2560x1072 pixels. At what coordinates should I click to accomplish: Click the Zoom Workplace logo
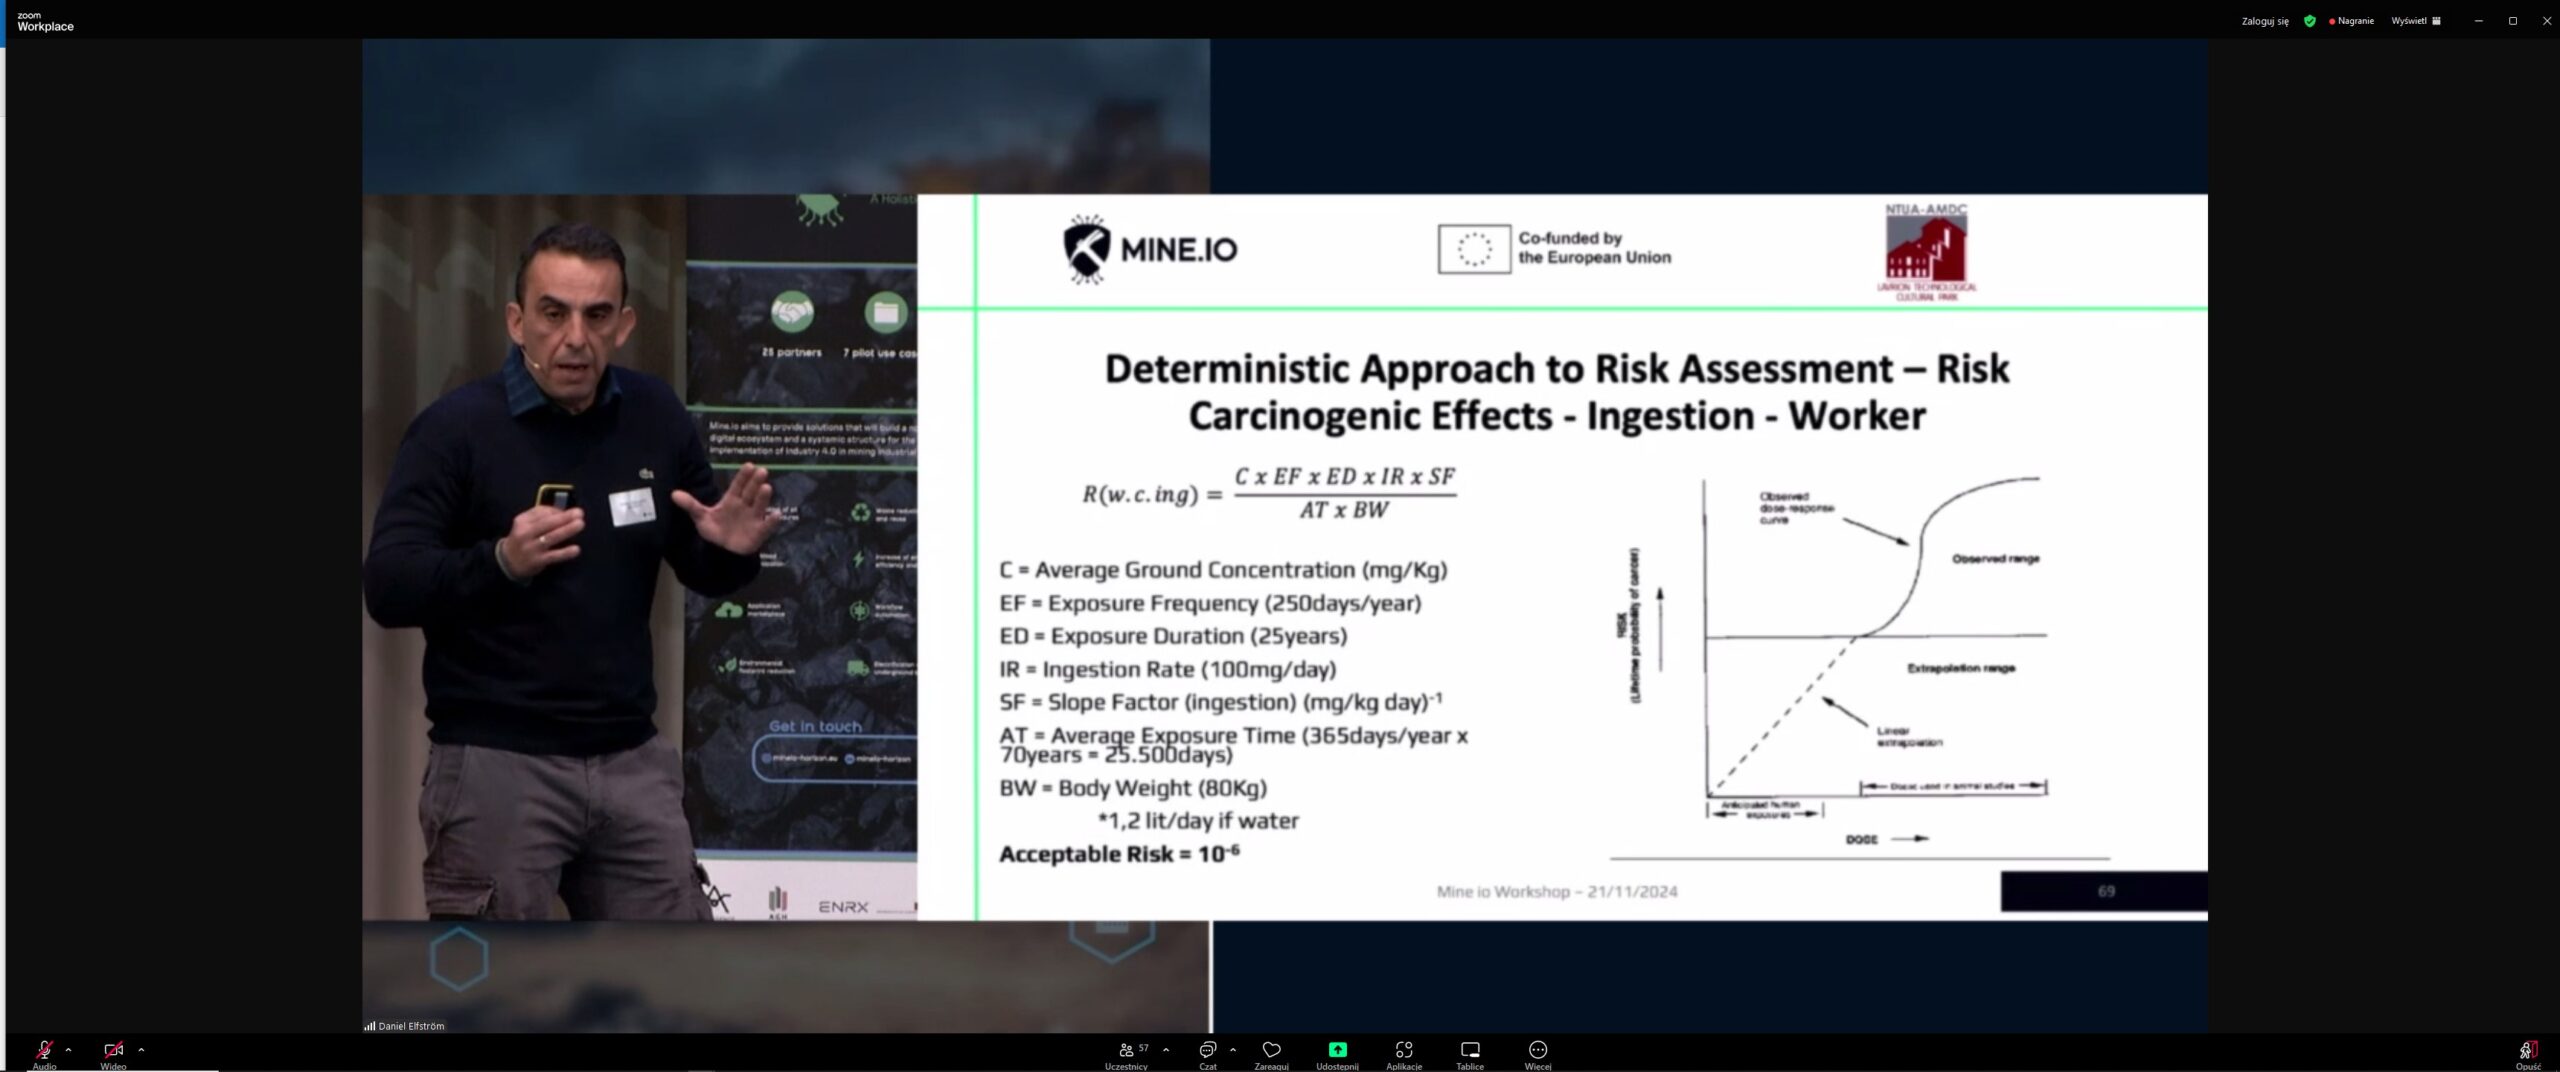[x=45, y=22]
